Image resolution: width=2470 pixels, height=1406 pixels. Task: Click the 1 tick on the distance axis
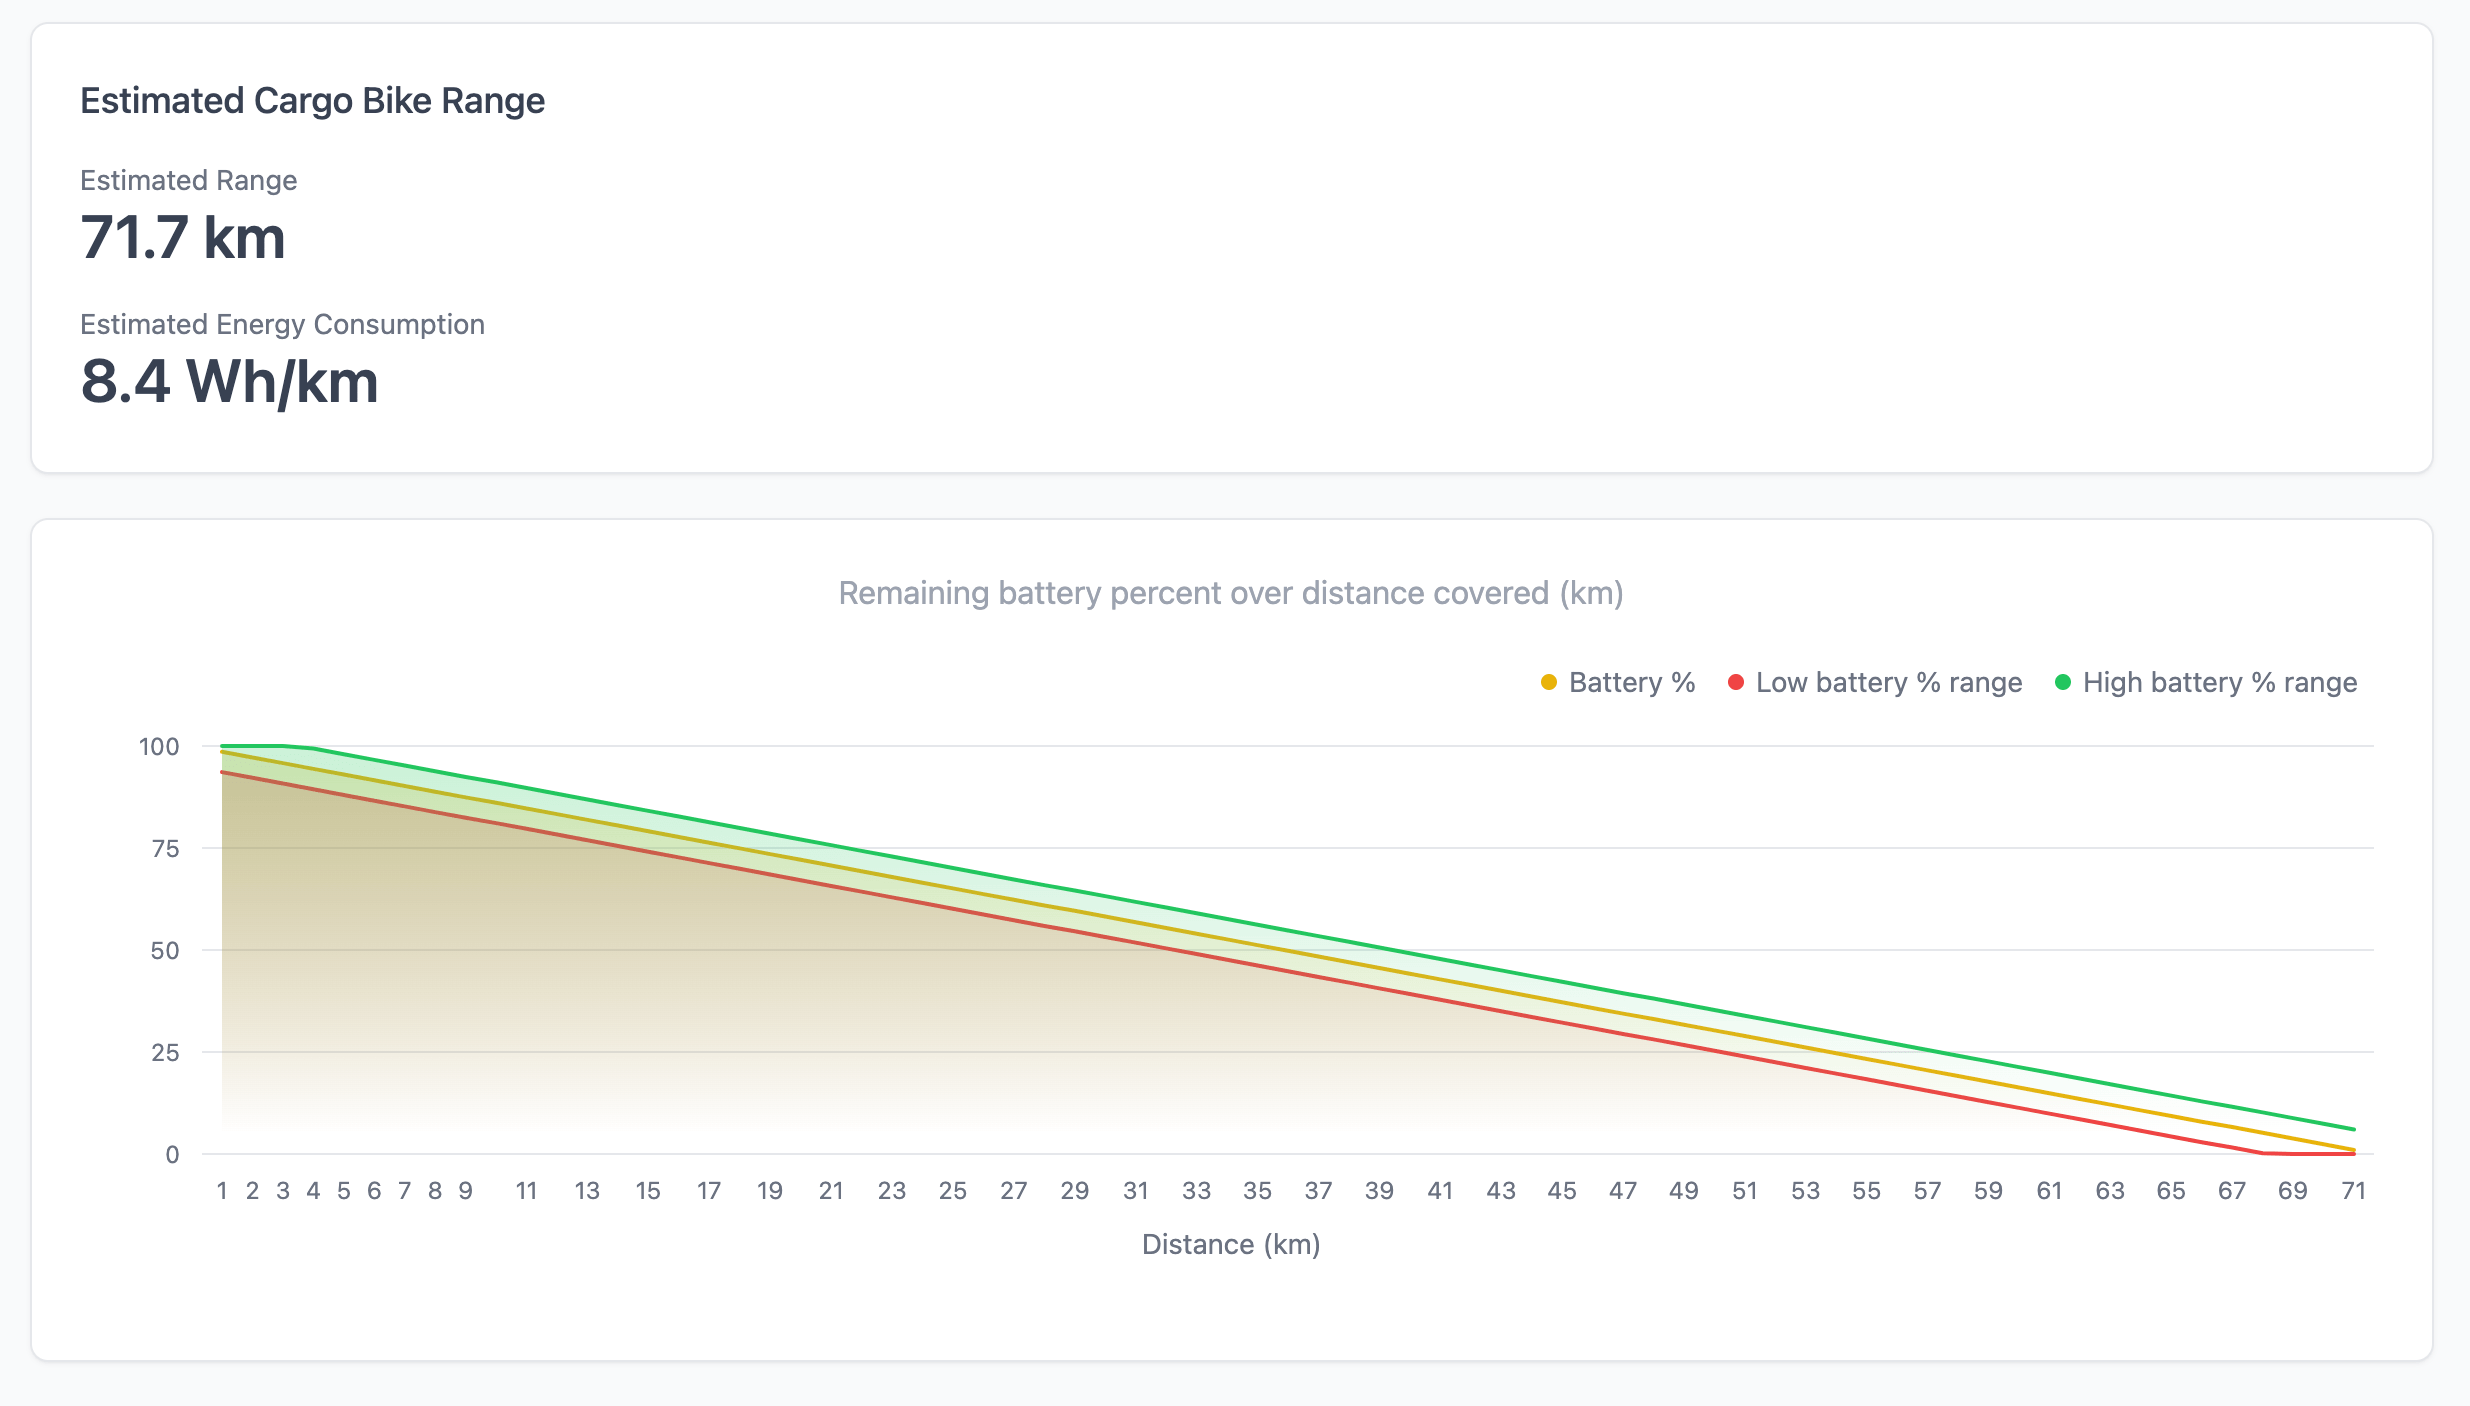[x=222, y=1191]
